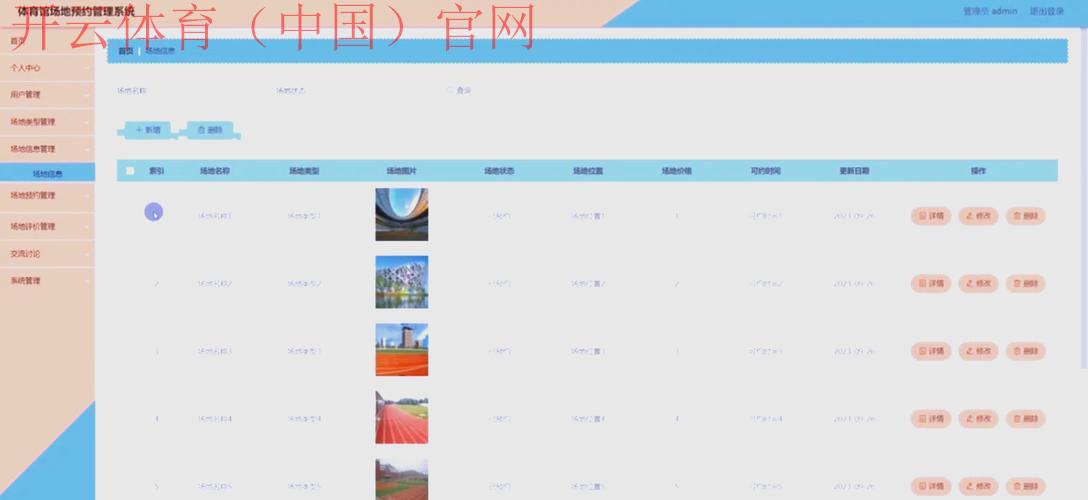Open the stadium interior thumbnail in row 1
Viewport: 1088px width, 500px height.
pyautogui.click(x=402, y=214)
